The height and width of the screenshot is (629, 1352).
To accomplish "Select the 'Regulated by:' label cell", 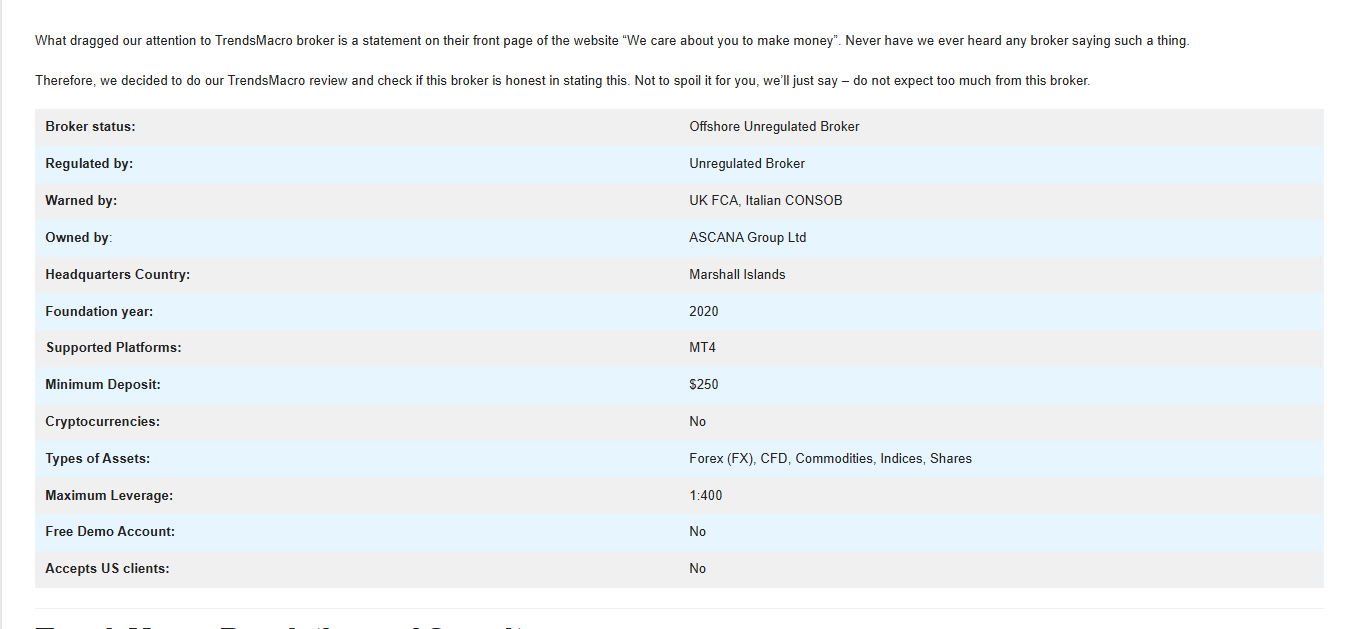I will [89, 164].
